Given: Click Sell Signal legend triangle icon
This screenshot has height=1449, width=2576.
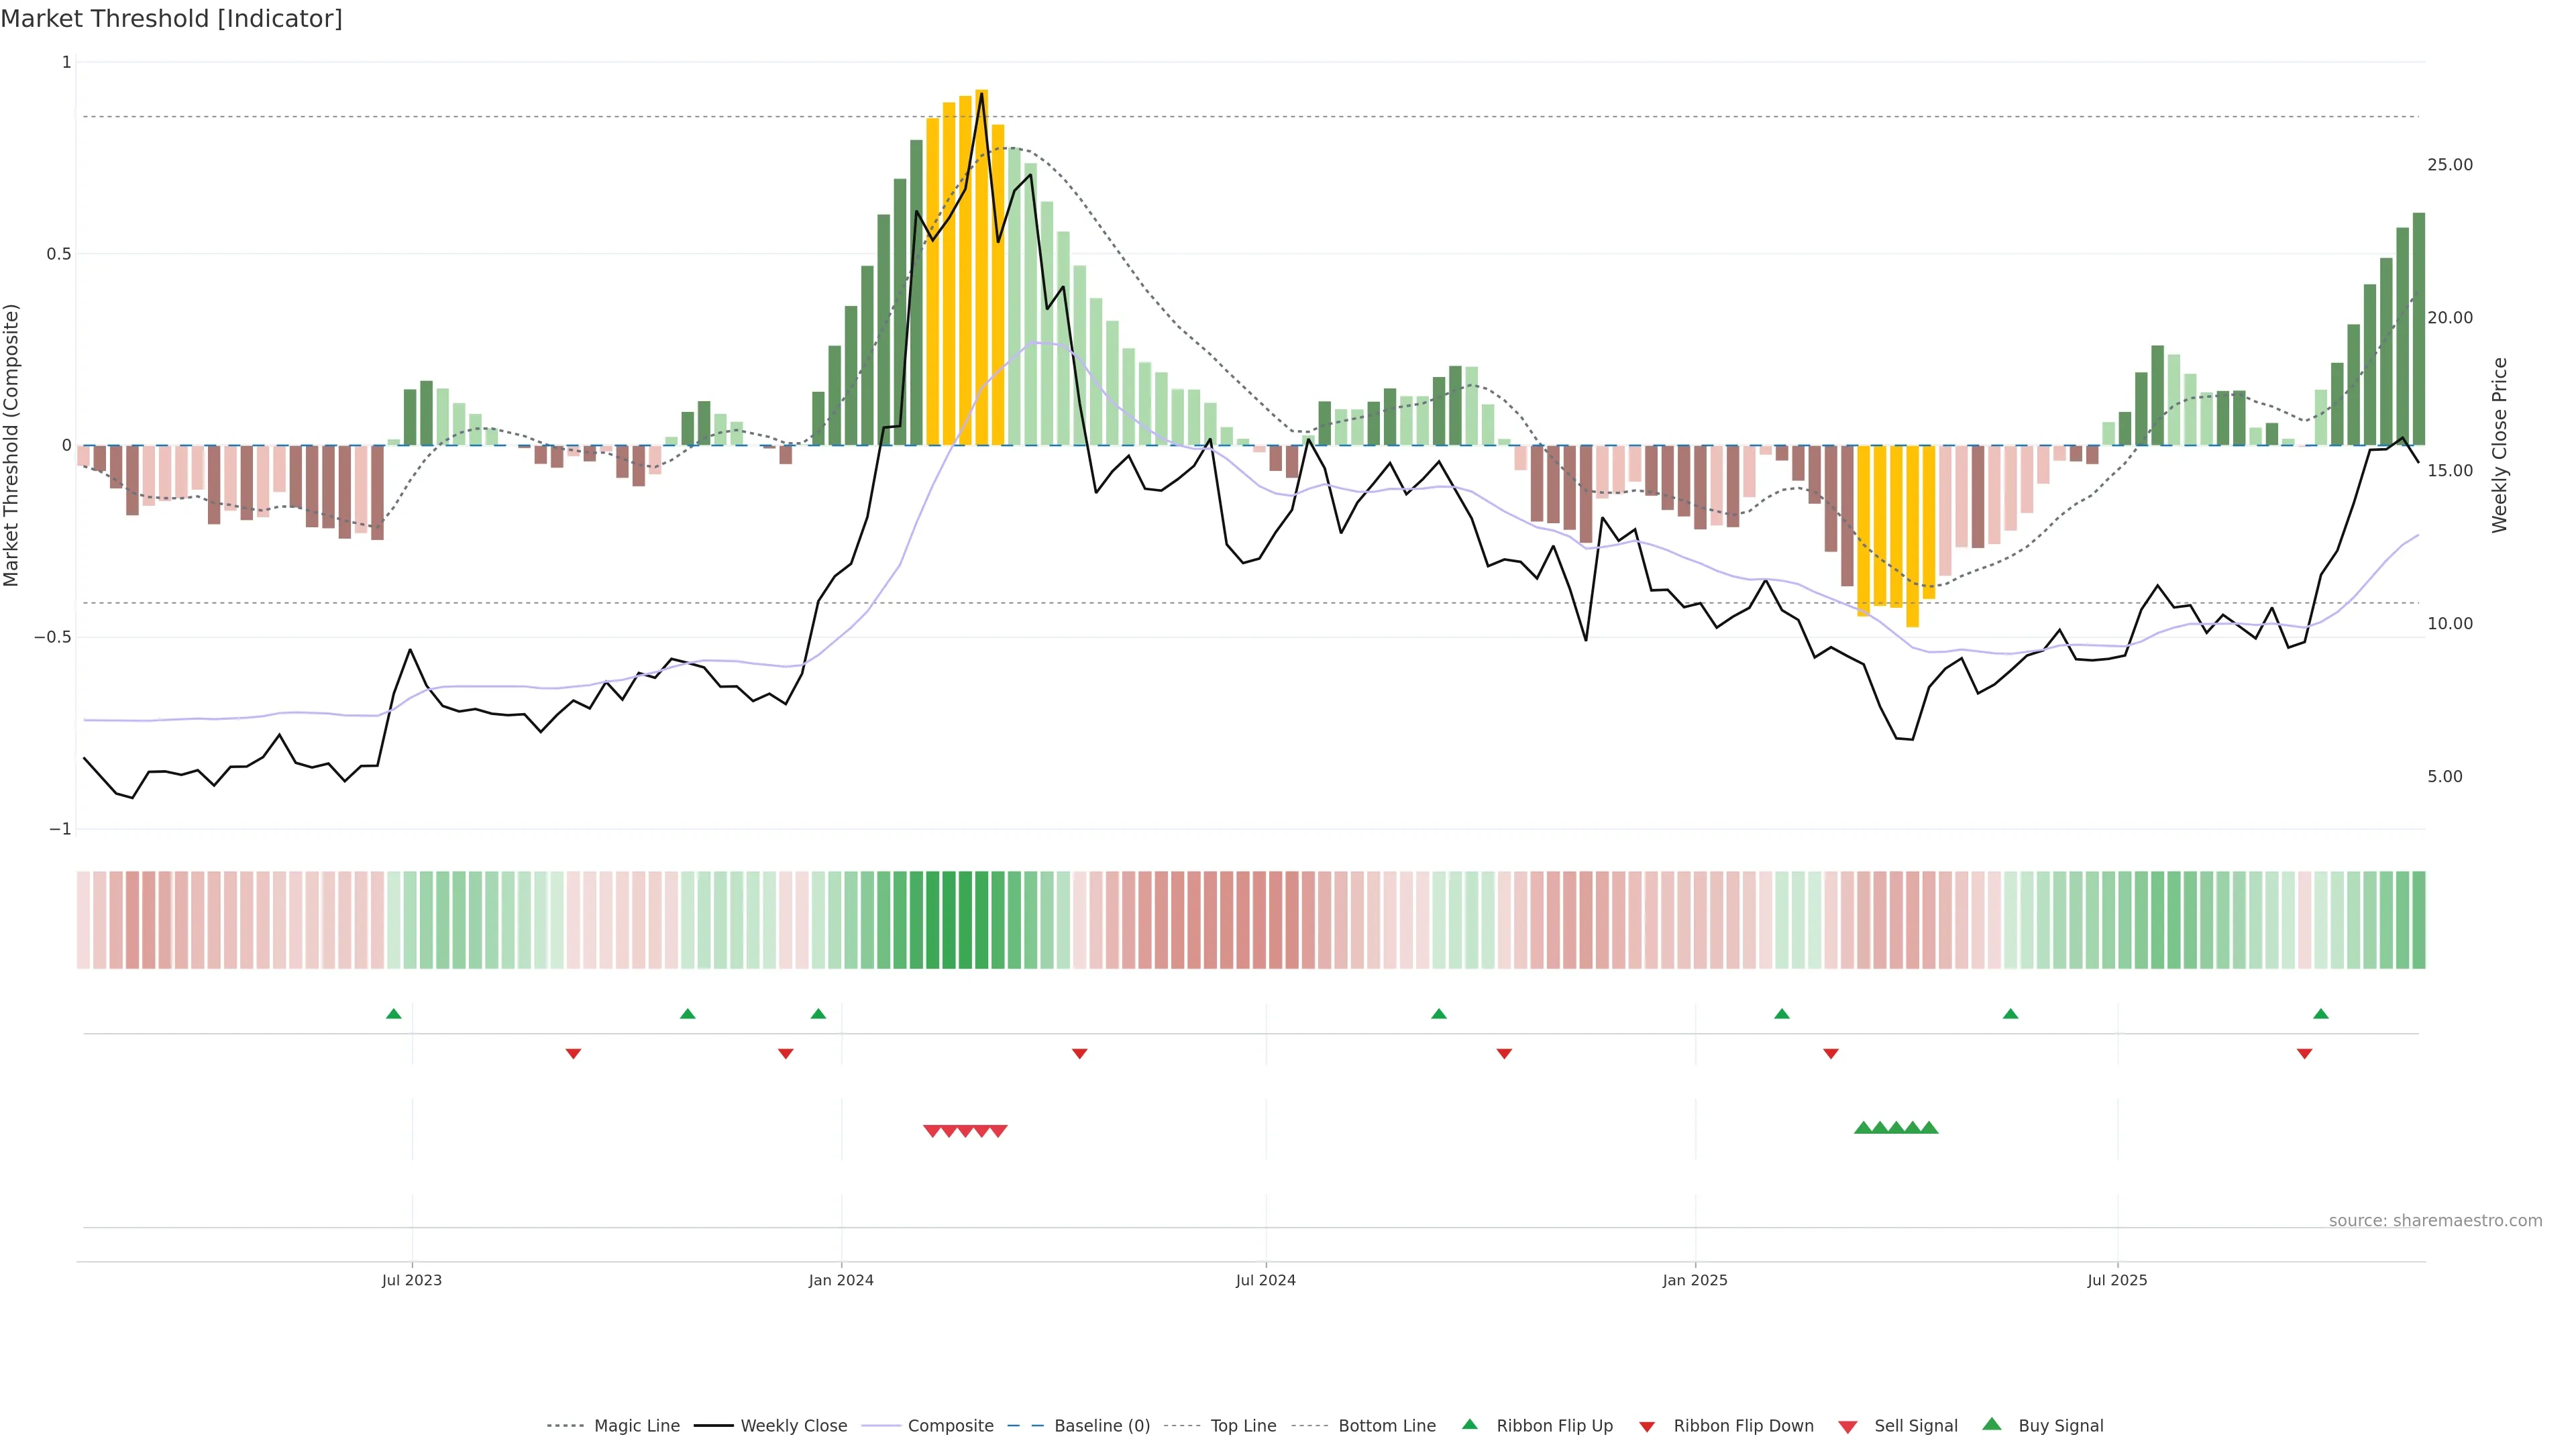Looking at the screenshot, I should pos(1848,1427).
